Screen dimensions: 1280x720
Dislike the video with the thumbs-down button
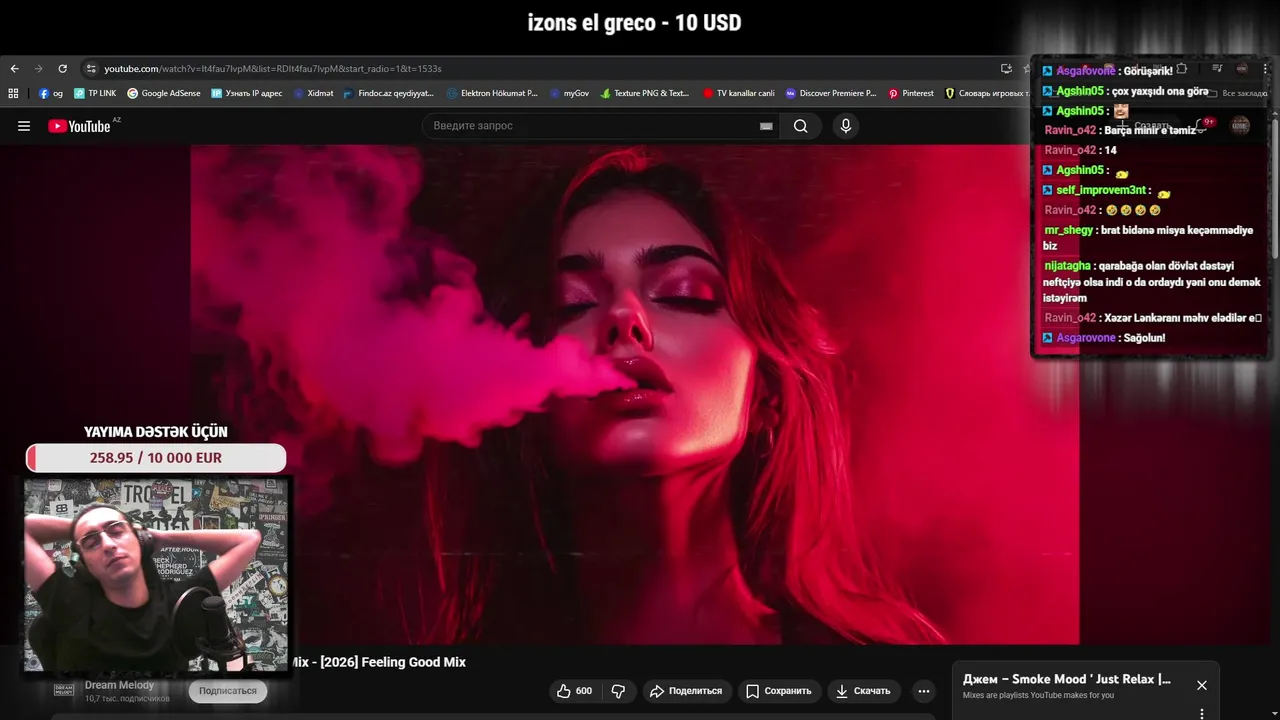(618, 691)
